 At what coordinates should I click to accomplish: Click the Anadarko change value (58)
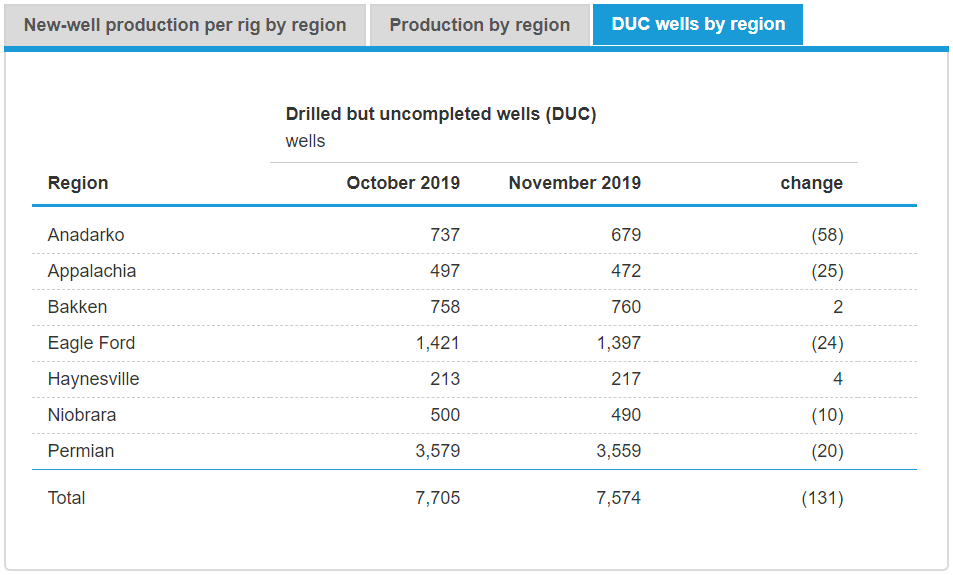point(826,235)
